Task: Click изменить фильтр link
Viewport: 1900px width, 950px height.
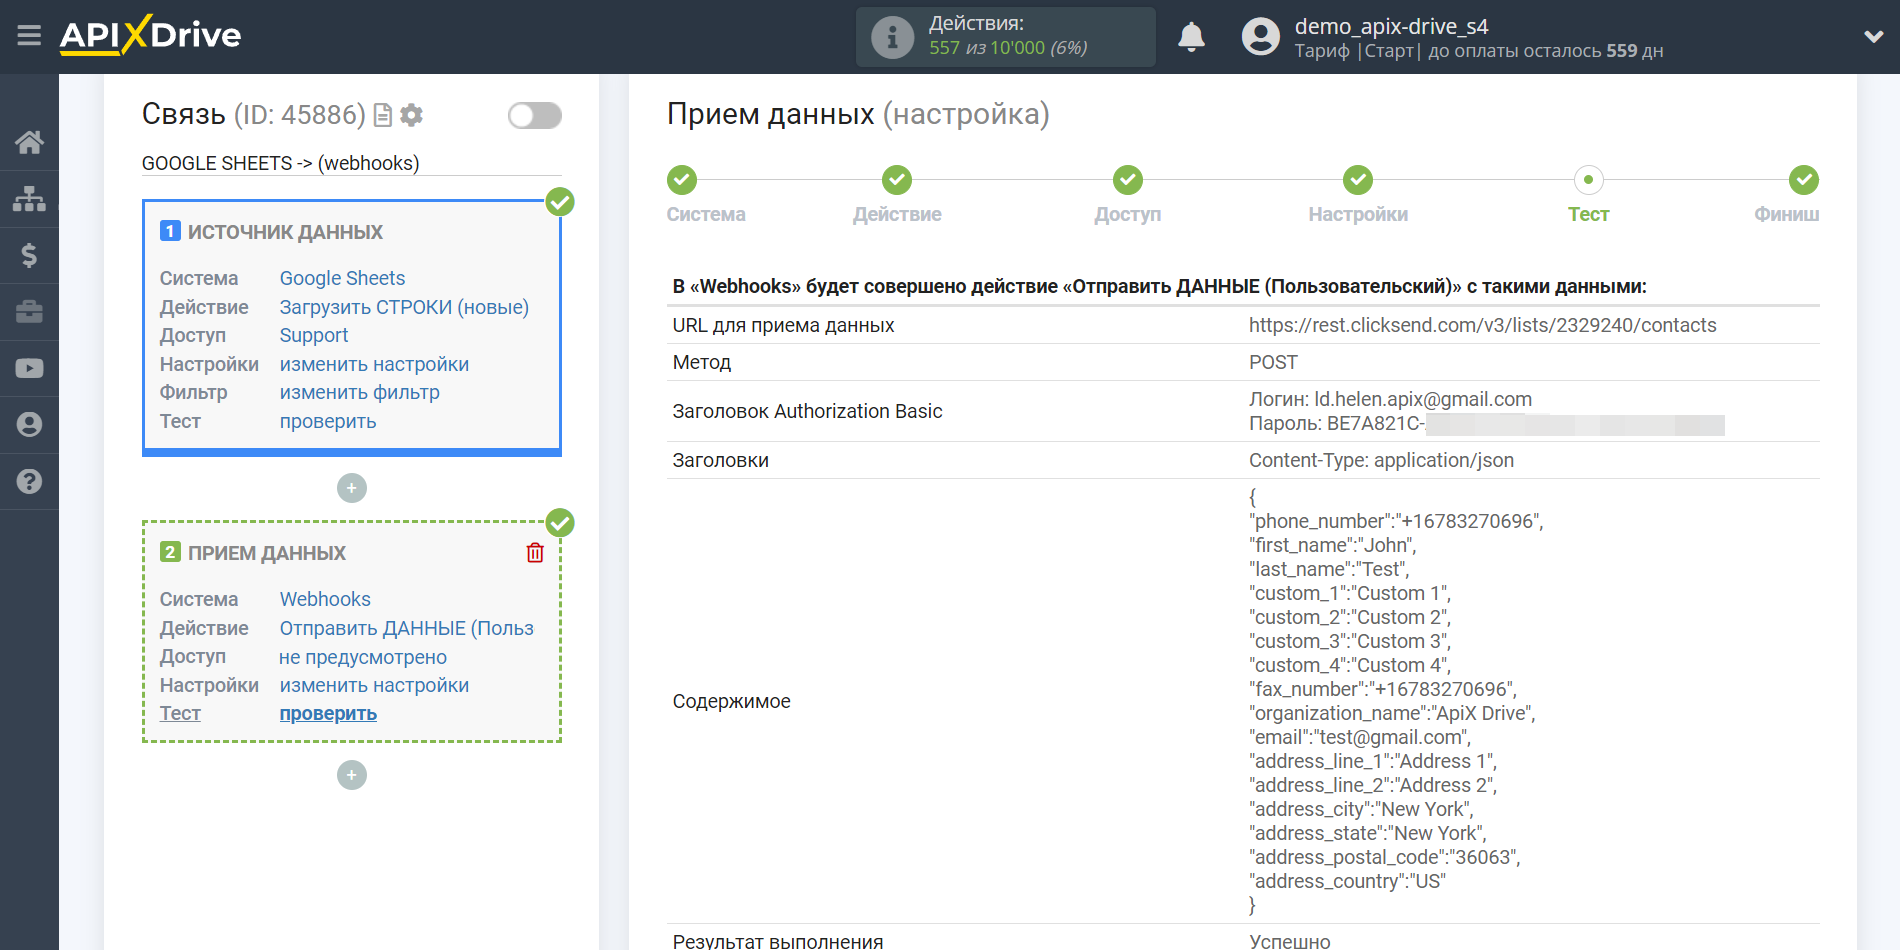Action: click(x=359, y=392)
